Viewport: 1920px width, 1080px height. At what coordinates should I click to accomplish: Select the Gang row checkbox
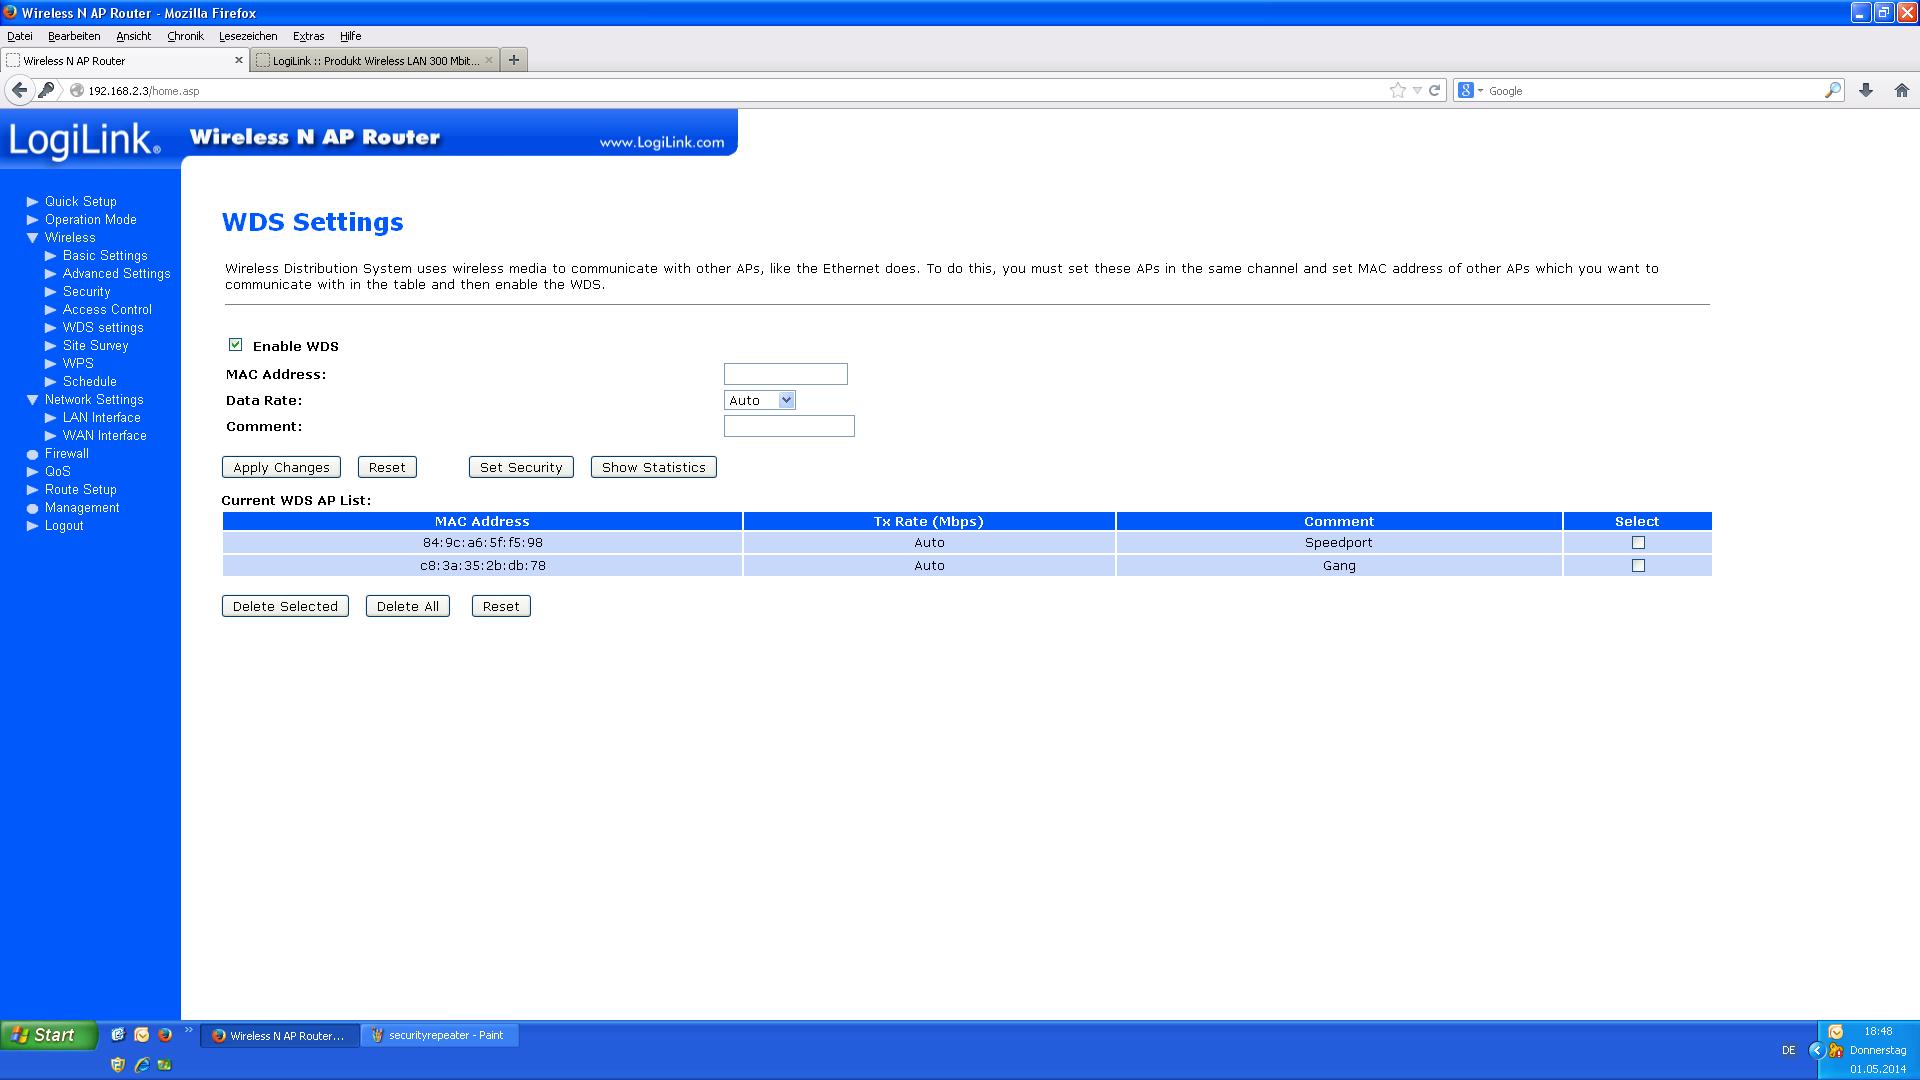1638,566
